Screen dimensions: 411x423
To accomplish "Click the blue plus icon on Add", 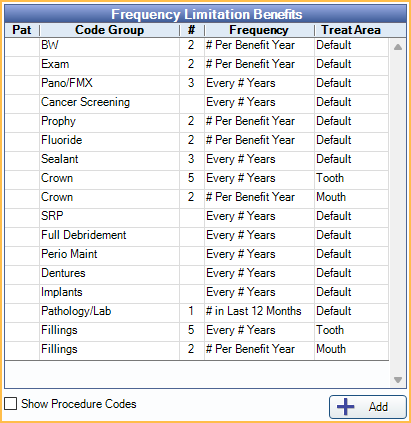I will click(346, 407).
